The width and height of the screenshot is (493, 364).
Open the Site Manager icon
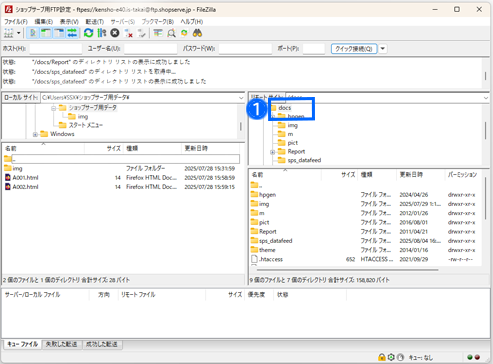coord(9,33)
